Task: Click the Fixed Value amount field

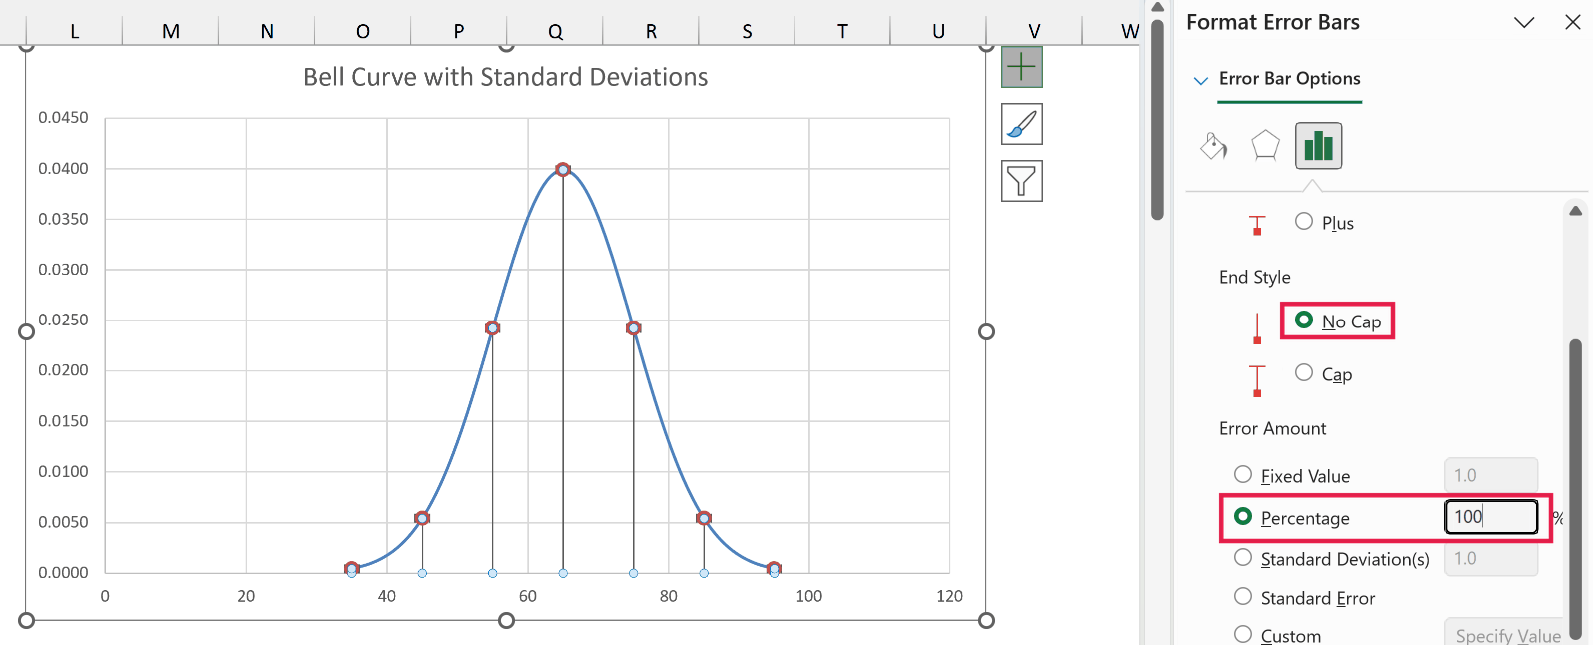Action: pos(1491,475)
